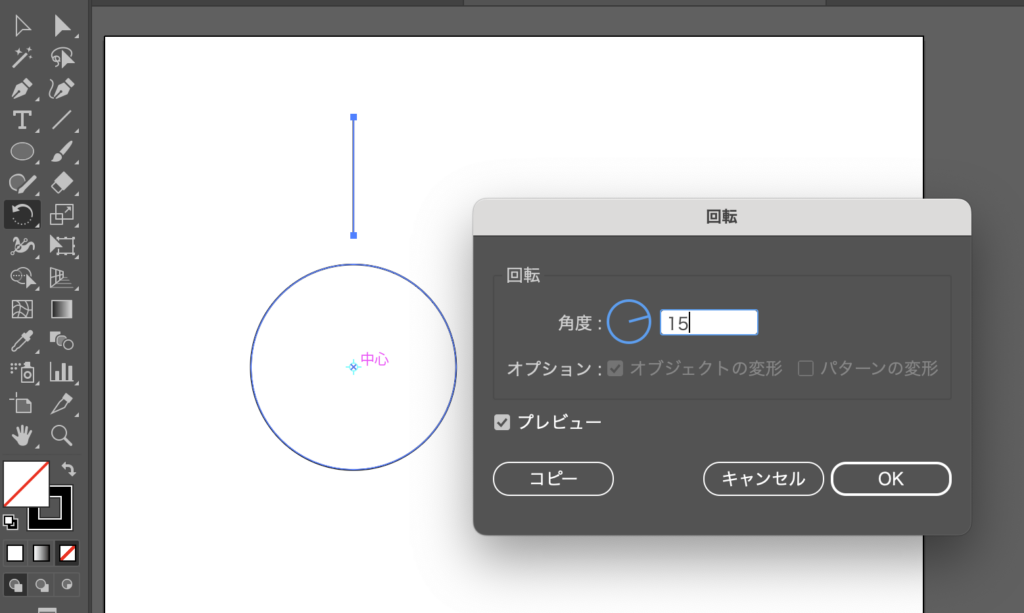The width and height of the screenshot is (1024, 613).
Task: Click the fill color swatch
Action: pos(26,484)
